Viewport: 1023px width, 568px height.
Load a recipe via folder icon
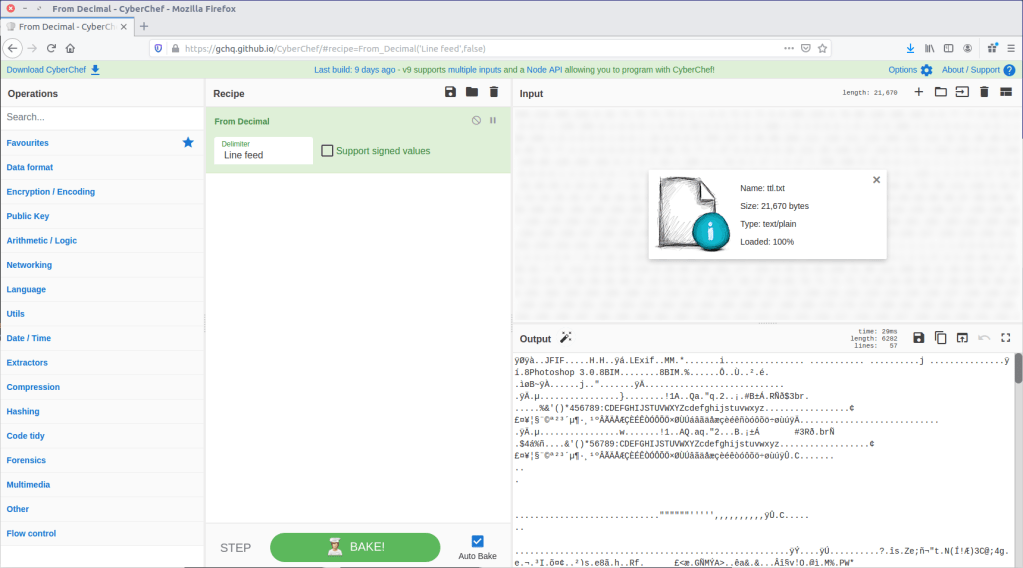[472, 93]
